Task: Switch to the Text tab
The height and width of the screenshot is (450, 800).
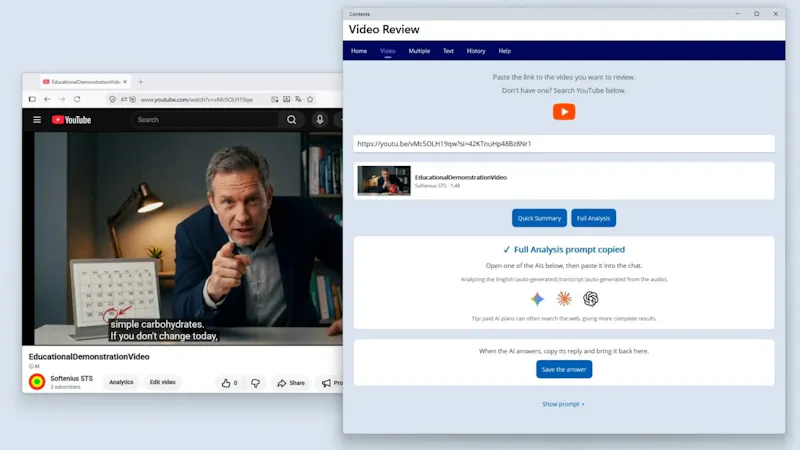Action: (x=448, y=51)
